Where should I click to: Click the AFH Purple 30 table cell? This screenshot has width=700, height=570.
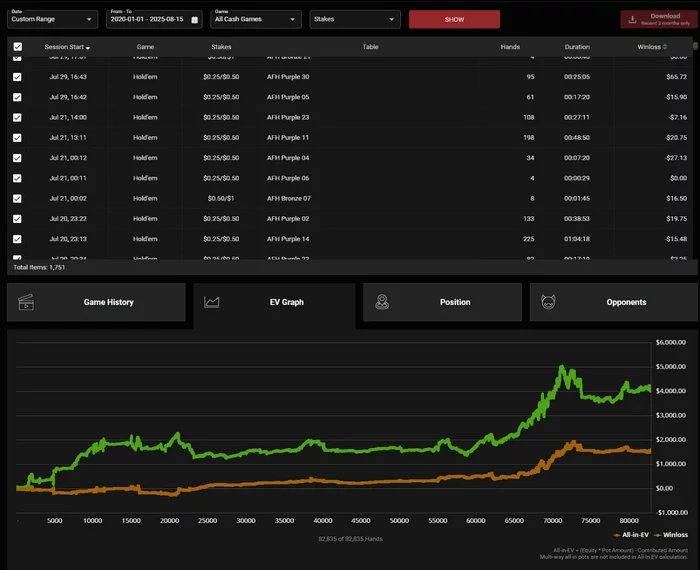pos(288,77)
